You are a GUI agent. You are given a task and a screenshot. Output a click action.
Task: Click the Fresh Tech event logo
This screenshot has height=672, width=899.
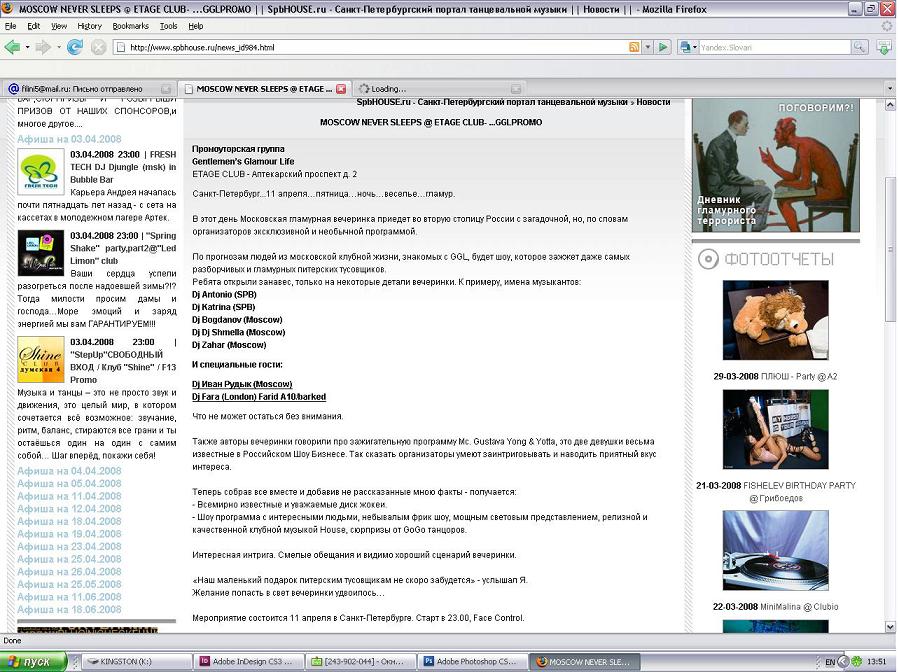[40, 171]
